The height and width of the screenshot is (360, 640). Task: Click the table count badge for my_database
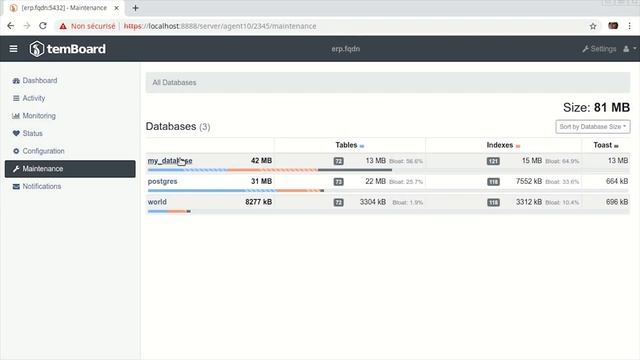[x=338, y=161]
